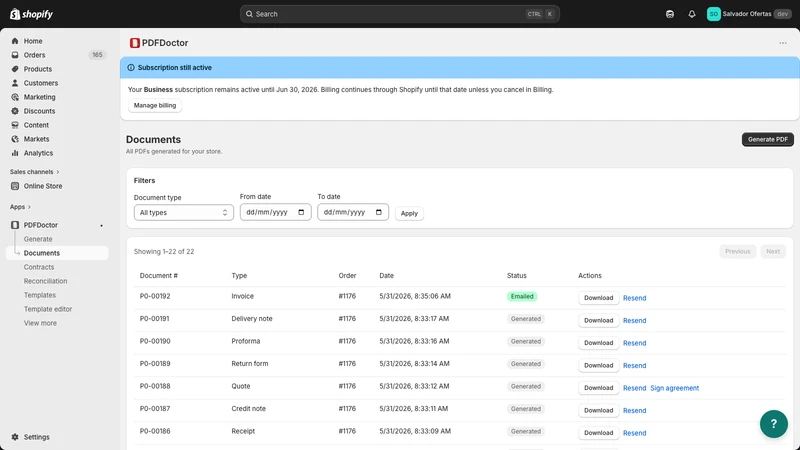Open the Document type dropdown
Image resolution: width=800 pixels, height=450 pixels.
pyautogui.click(x=184, y=213)
